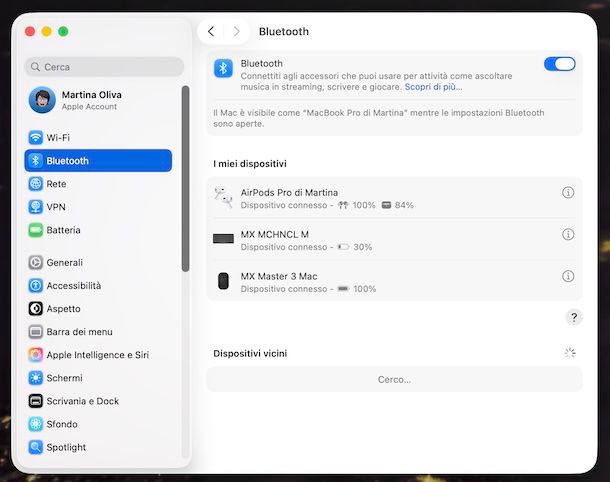Click the MX Master 3 Mac mouse icon

pyautogui.click(x=223, y=281)
